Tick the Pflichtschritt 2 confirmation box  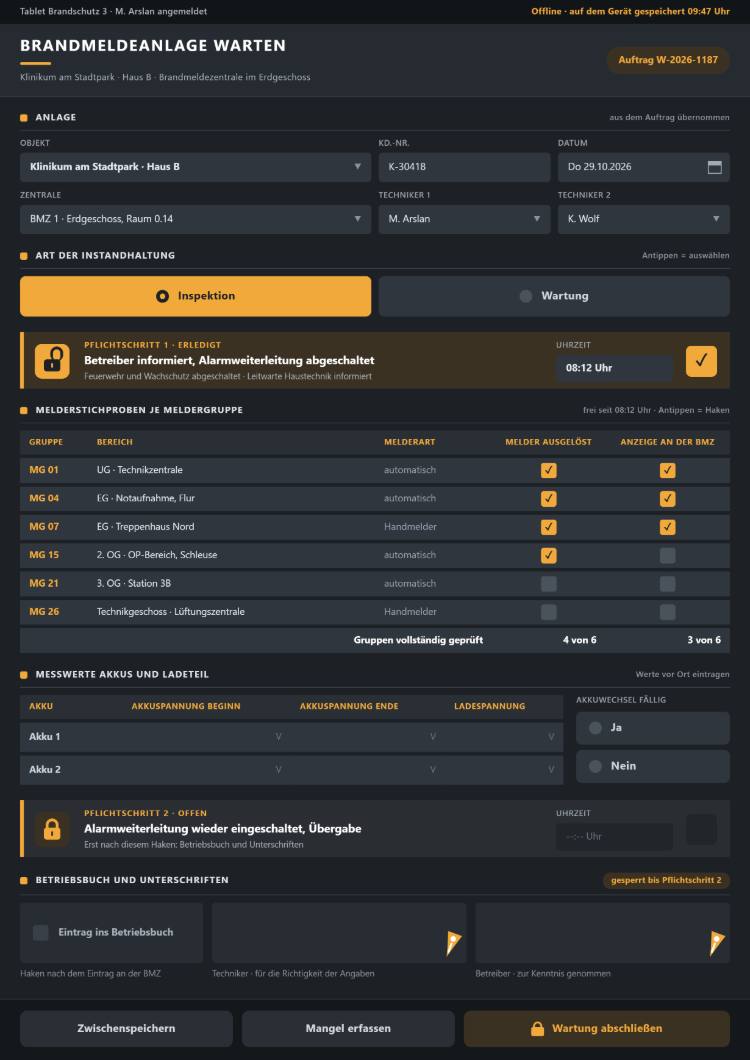point(701,829)
